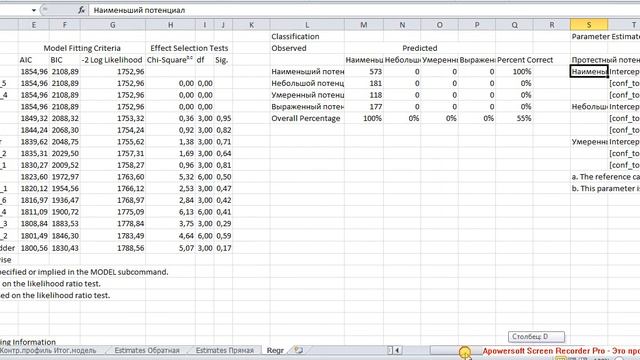640x360 pixels.
Task: Select highlighted column S header
Action: click(x=589, y=25)
